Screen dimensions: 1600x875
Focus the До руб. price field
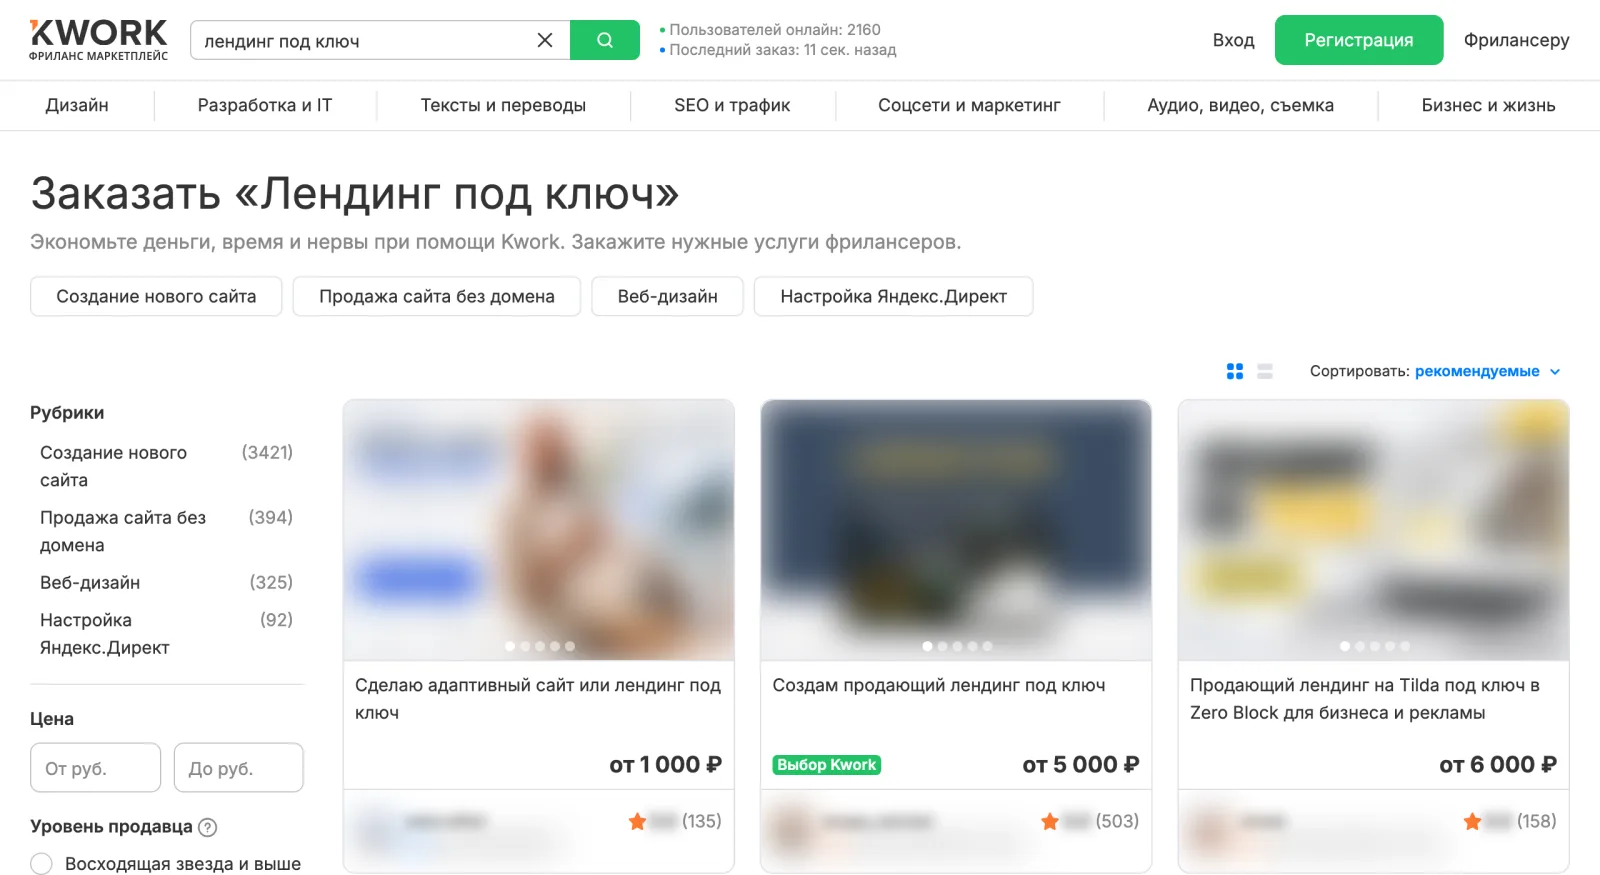[x=238, y=768]
